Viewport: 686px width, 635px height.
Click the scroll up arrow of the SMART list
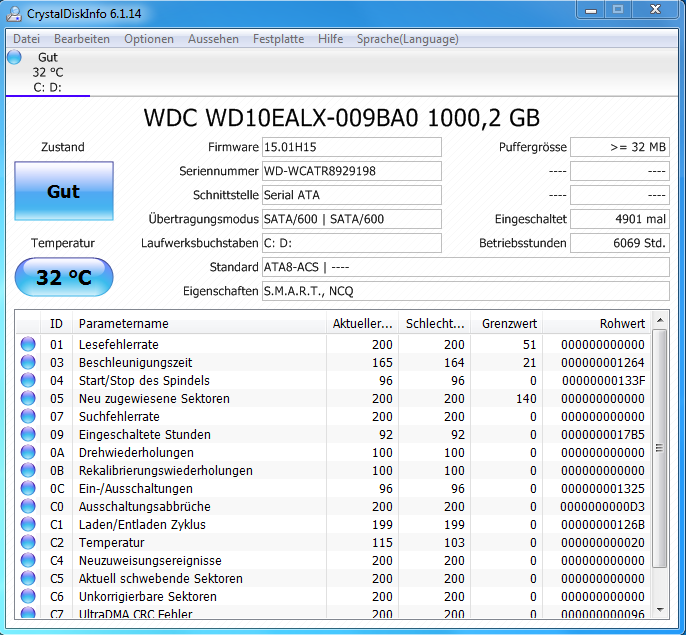(x=660, y=320)
